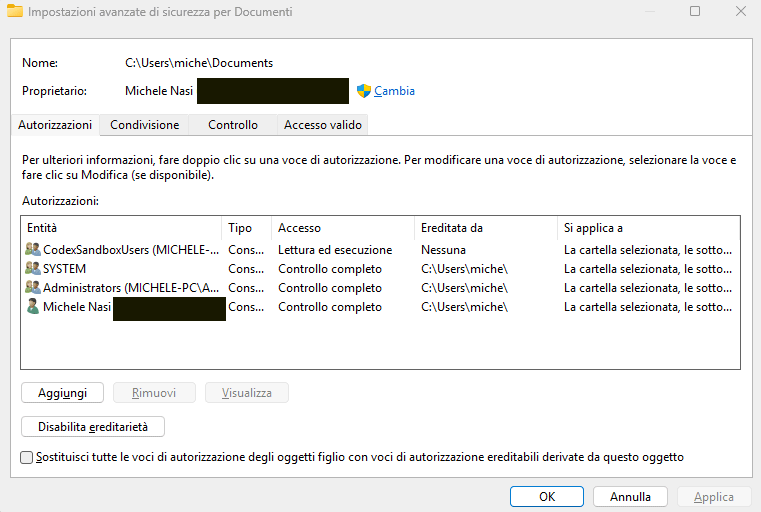
Task: Click the path C:\Users\miche\Documents
Action: tap(199, 63)
